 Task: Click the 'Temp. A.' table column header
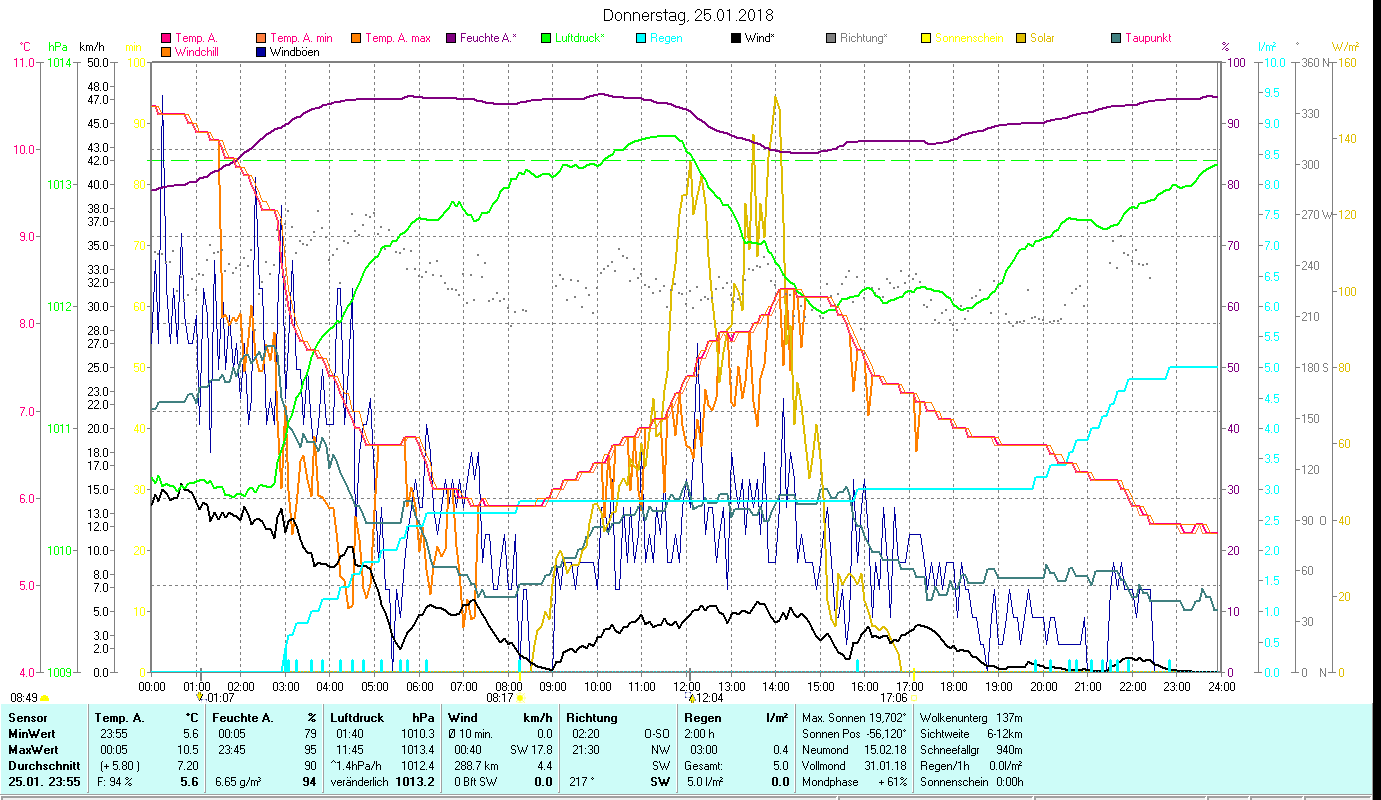(119, 718)
